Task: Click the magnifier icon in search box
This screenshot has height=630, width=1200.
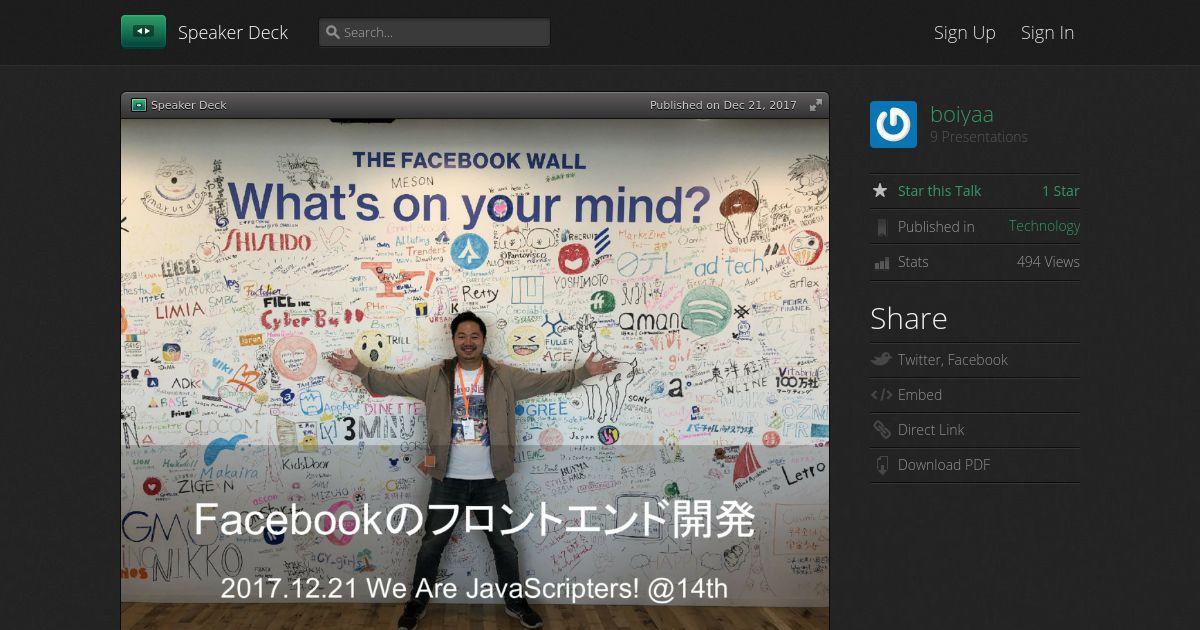Action: pyautogui.click(x=333, y=32)
